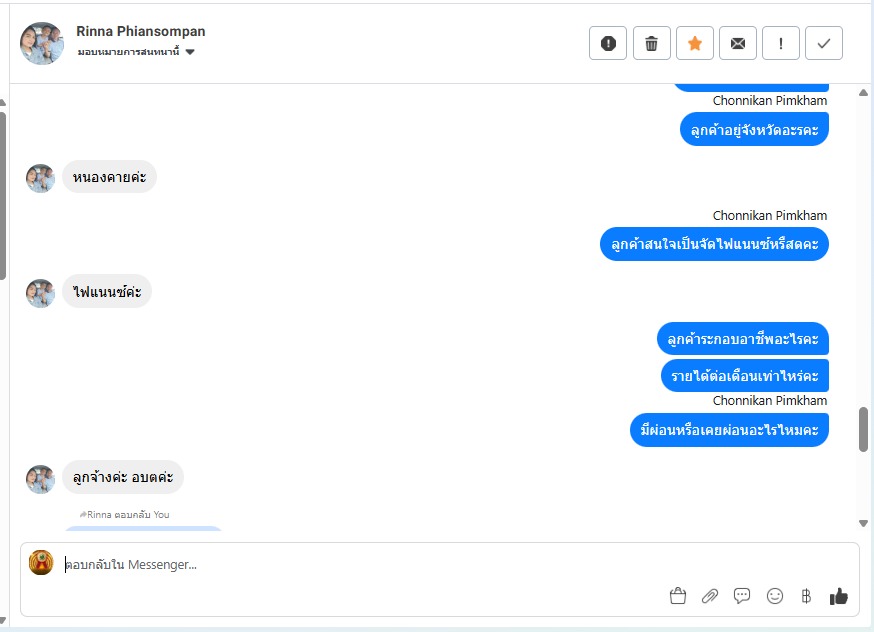
Task: Expand the assign conversation dropdown arrow
Action: point(190,52)
